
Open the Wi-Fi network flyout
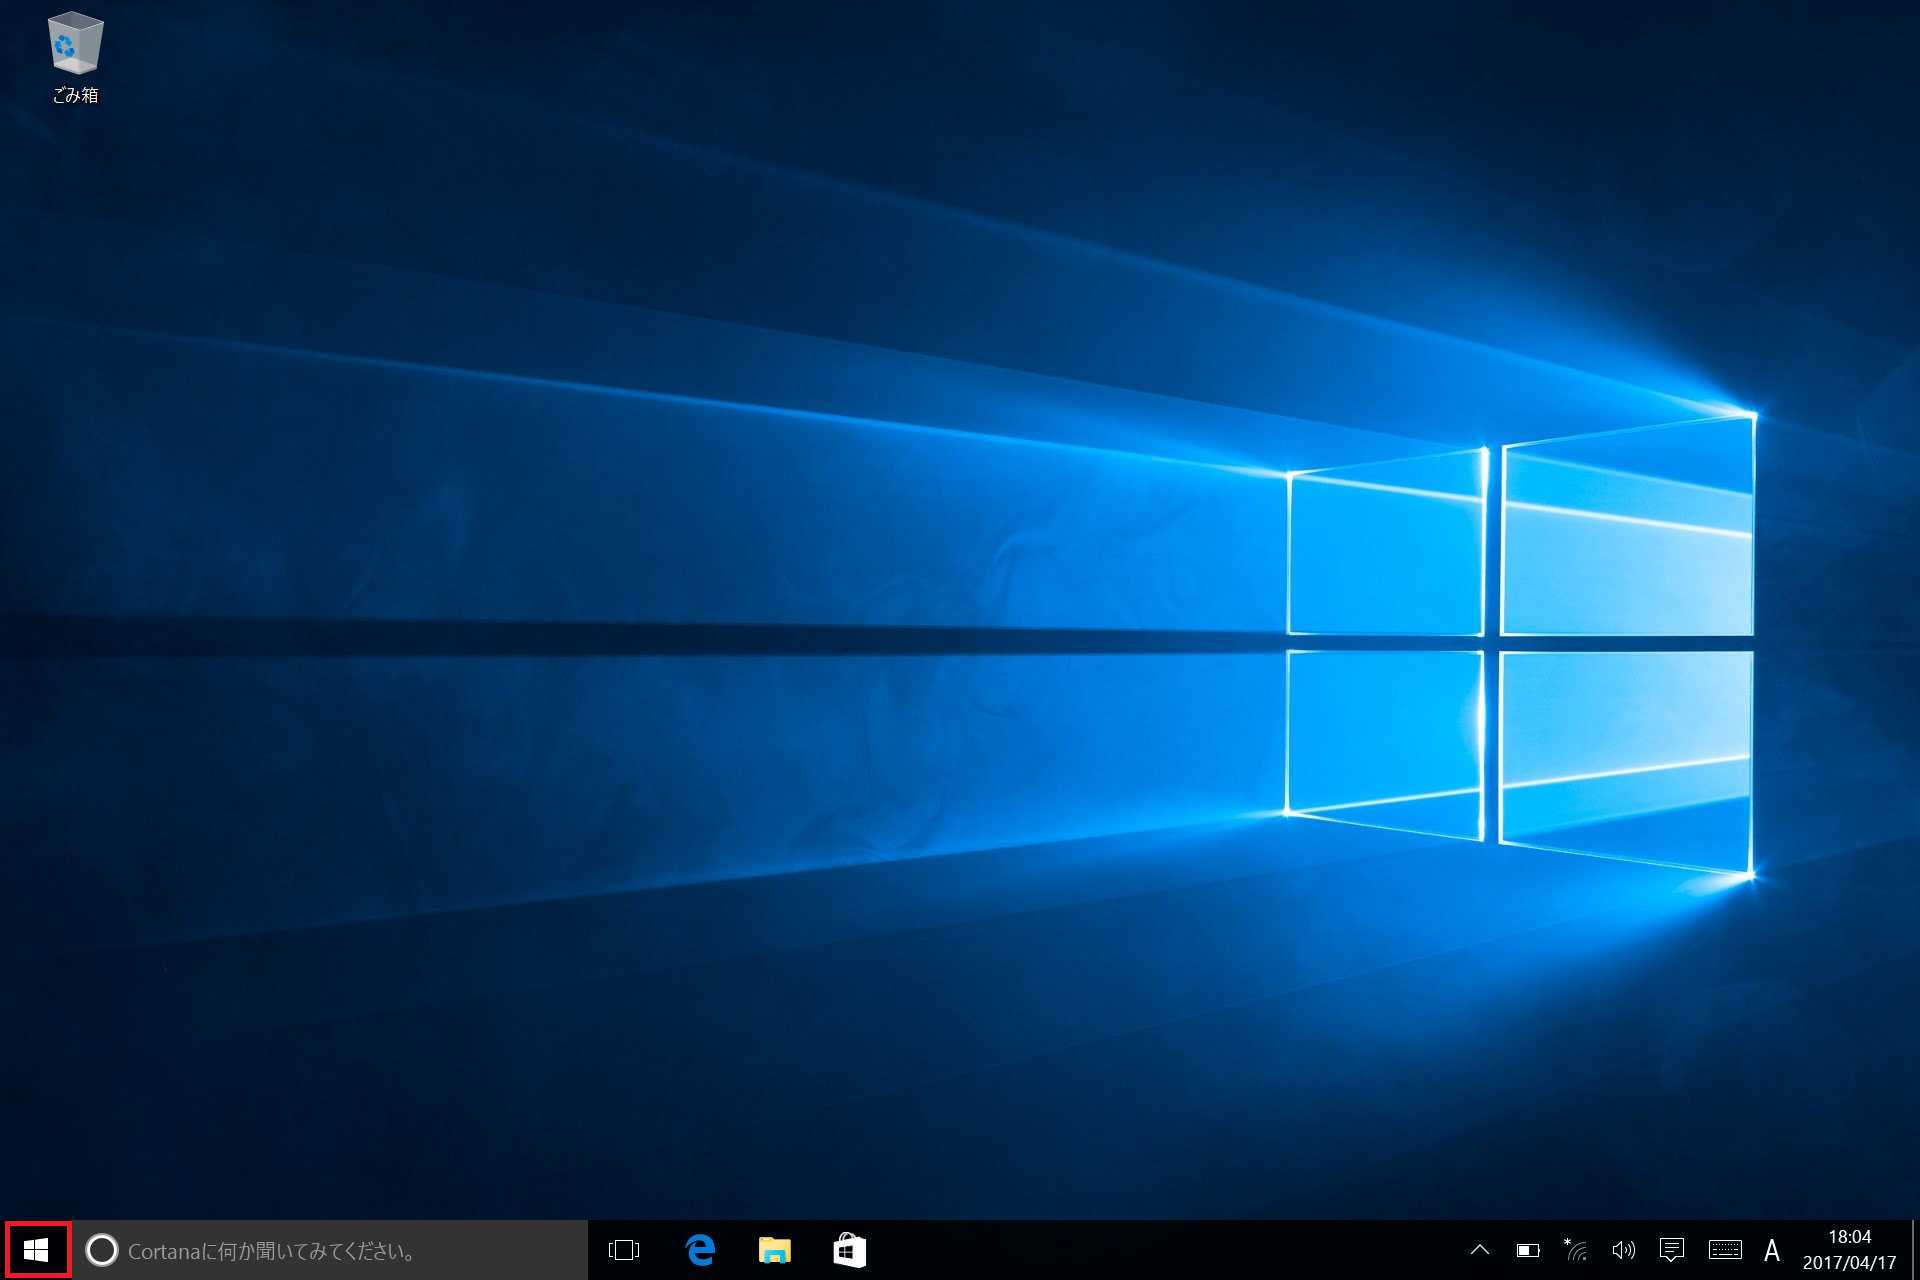click(1576, 1250)
